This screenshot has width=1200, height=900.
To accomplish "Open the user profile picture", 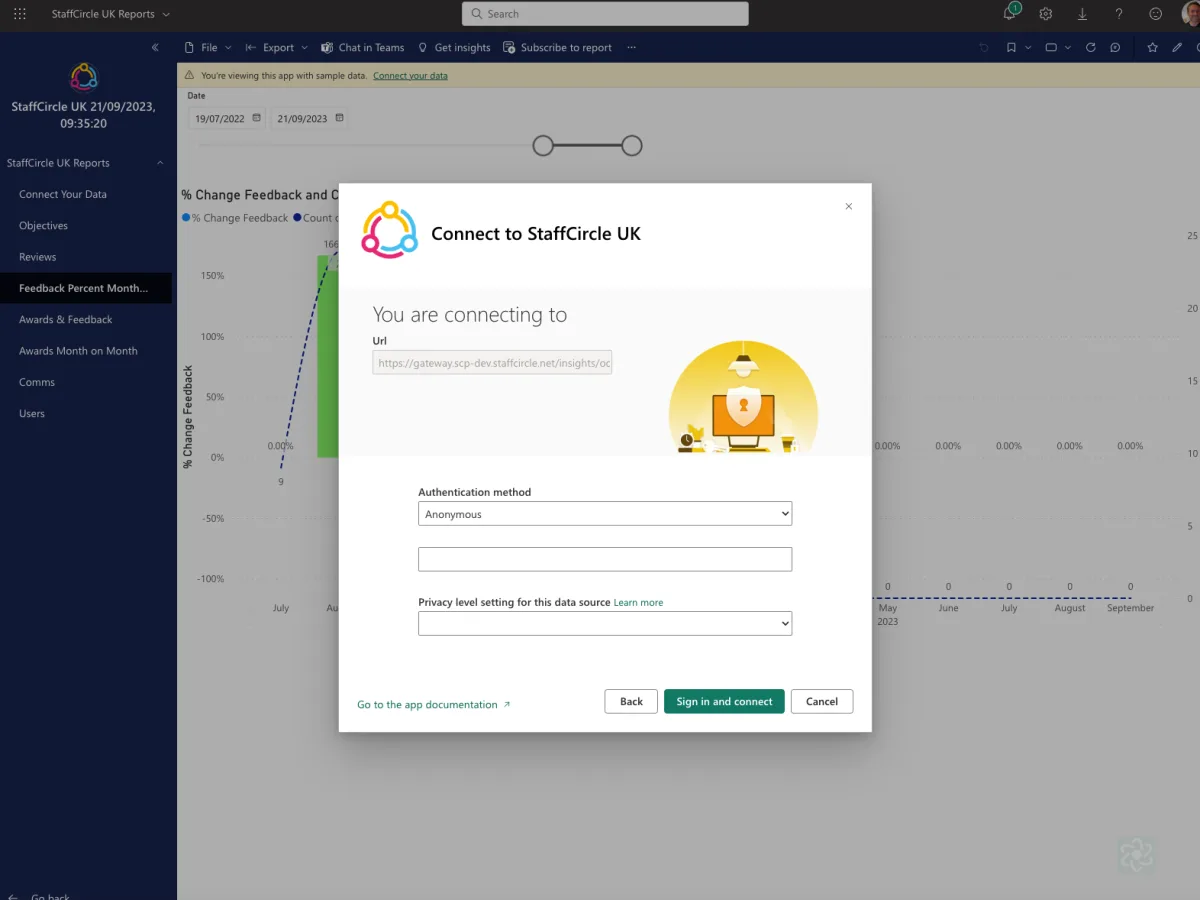I will [1191, 14].
